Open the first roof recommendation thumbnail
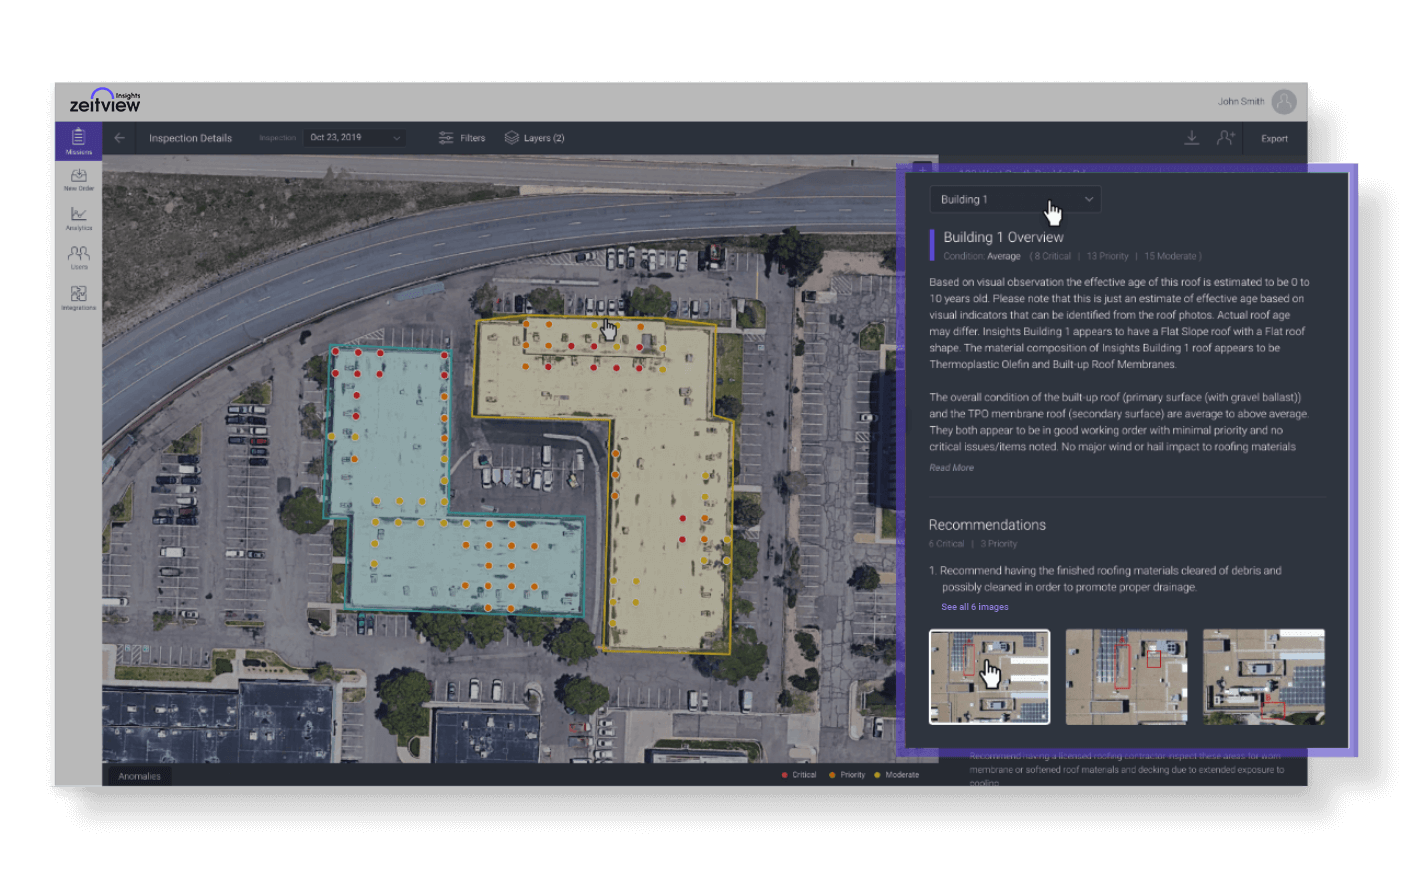This screenshot has height=876, width=1414. [989, 676]
